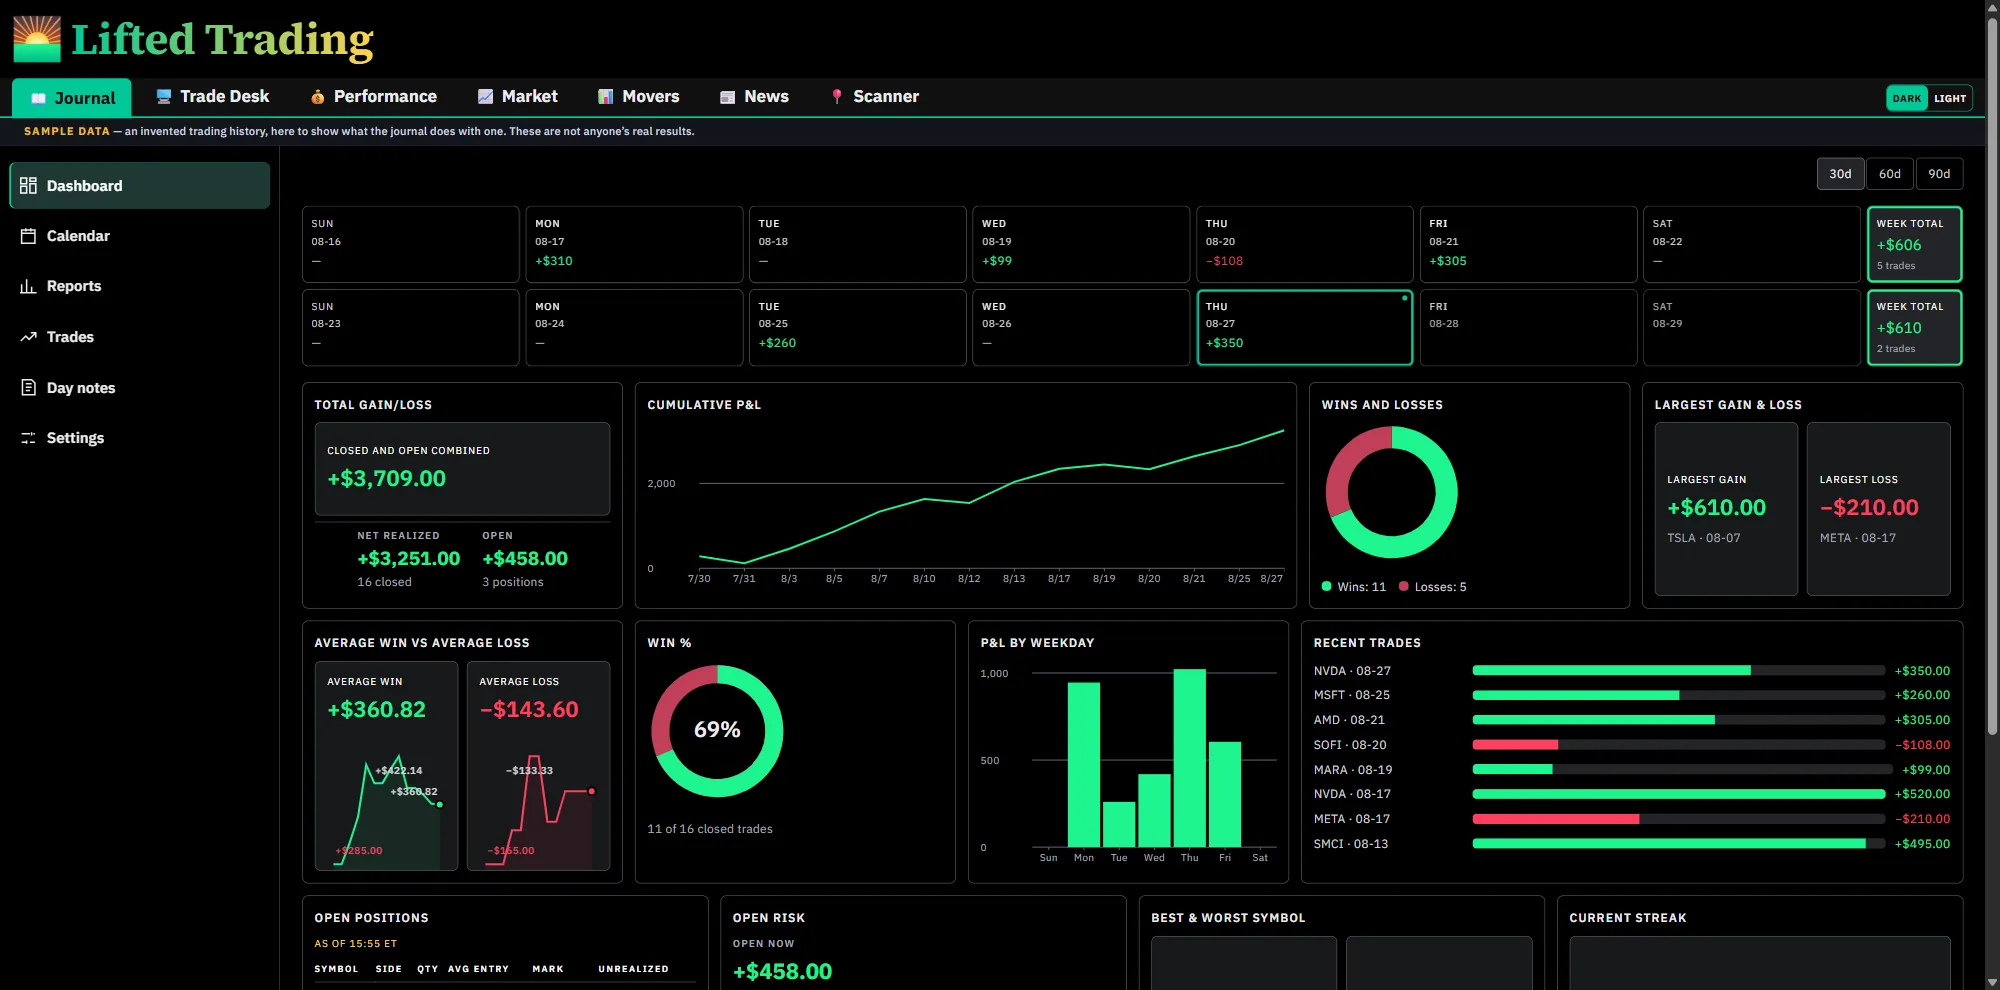This screenshot has width=2000, height=990.
Task: Click the NVDA · 08-27 trade bar
Action: coord(1679,671)
